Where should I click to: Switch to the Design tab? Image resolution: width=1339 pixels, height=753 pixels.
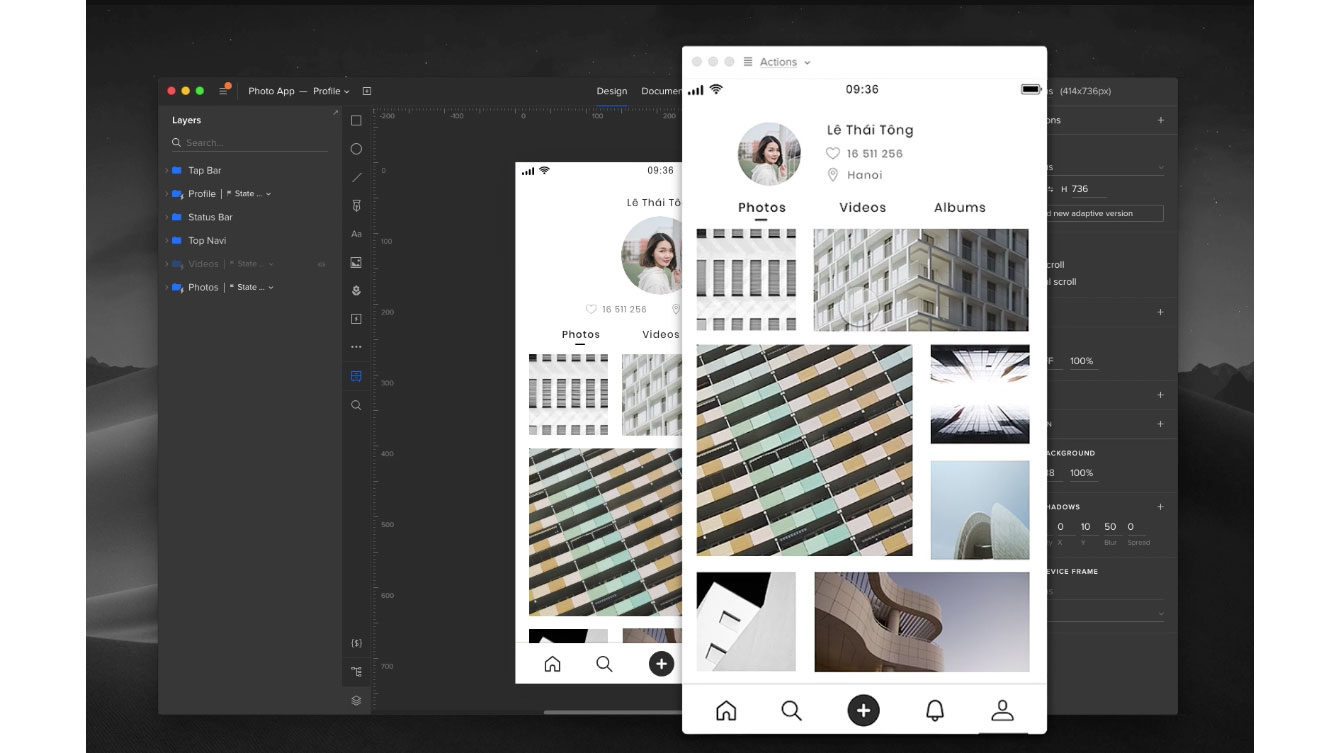pos(611,91)
